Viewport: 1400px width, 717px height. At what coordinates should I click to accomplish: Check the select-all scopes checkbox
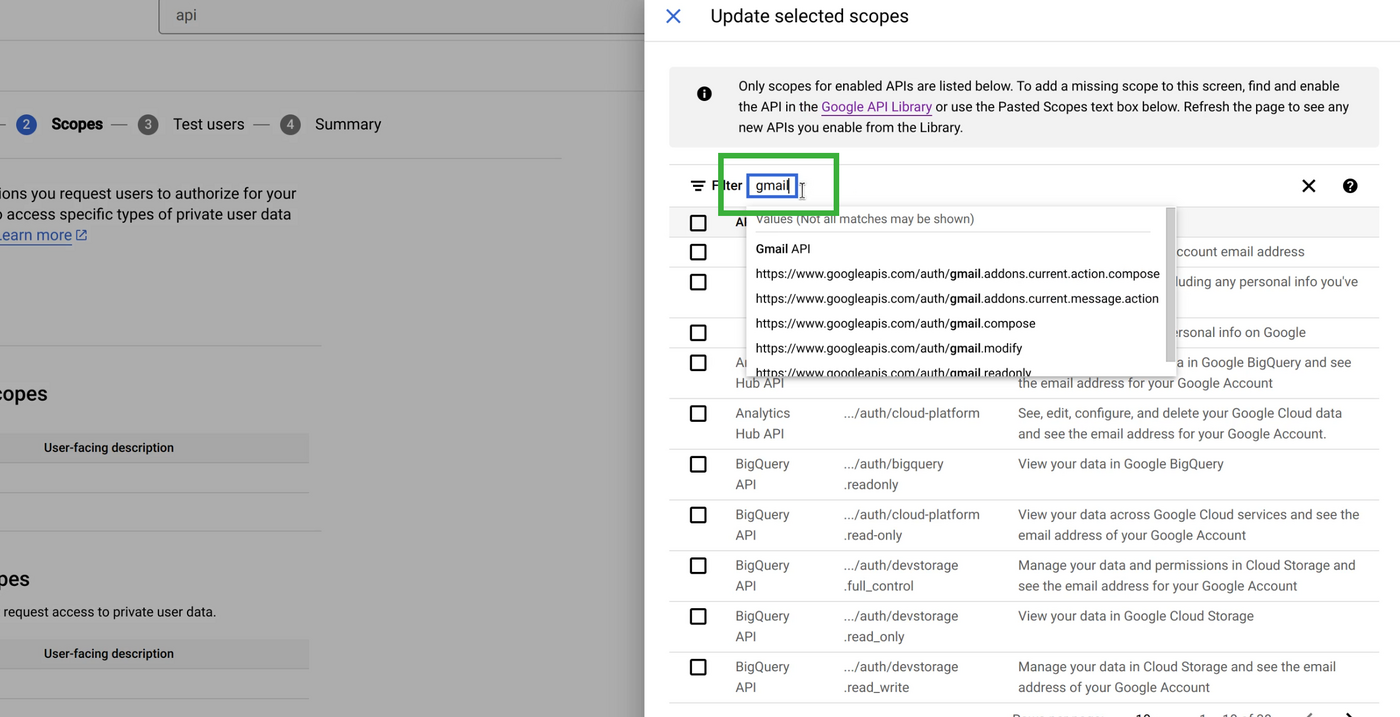697,222
